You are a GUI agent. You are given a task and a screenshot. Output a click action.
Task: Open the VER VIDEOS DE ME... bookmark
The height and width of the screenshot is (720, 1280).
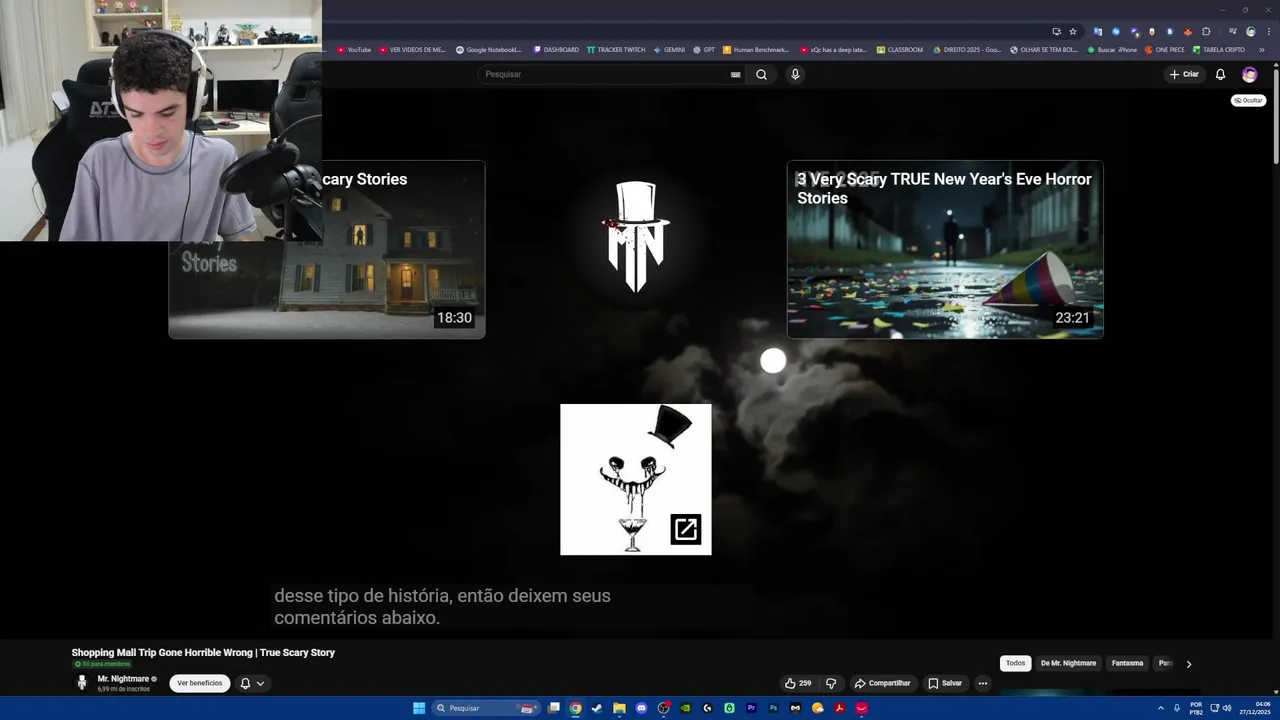coord(412,49)
